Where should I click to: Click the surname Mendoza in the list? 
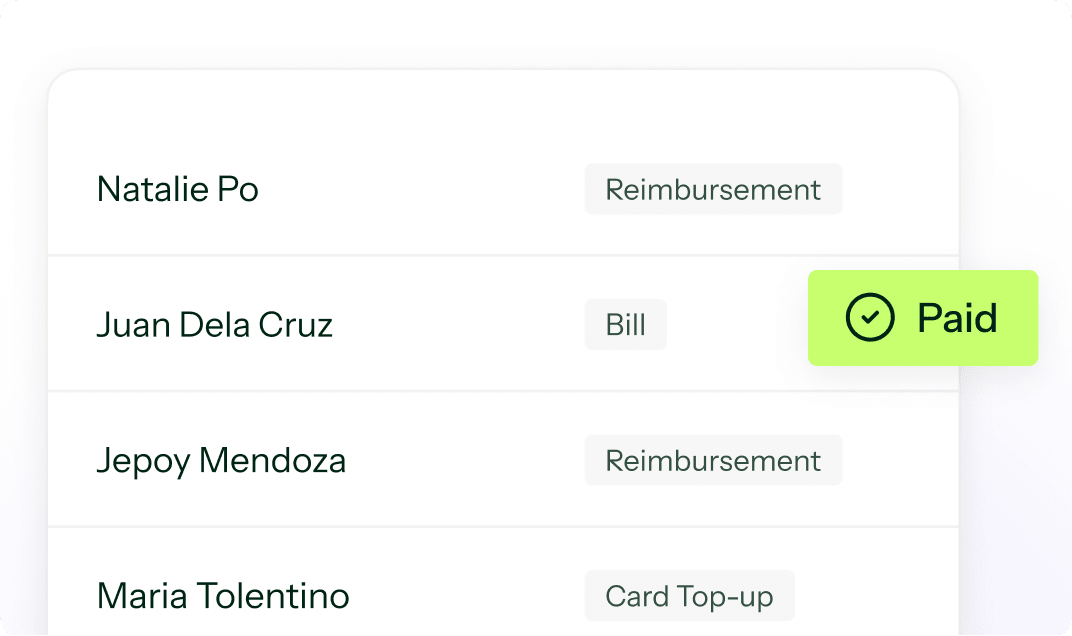tap(272, 461)
